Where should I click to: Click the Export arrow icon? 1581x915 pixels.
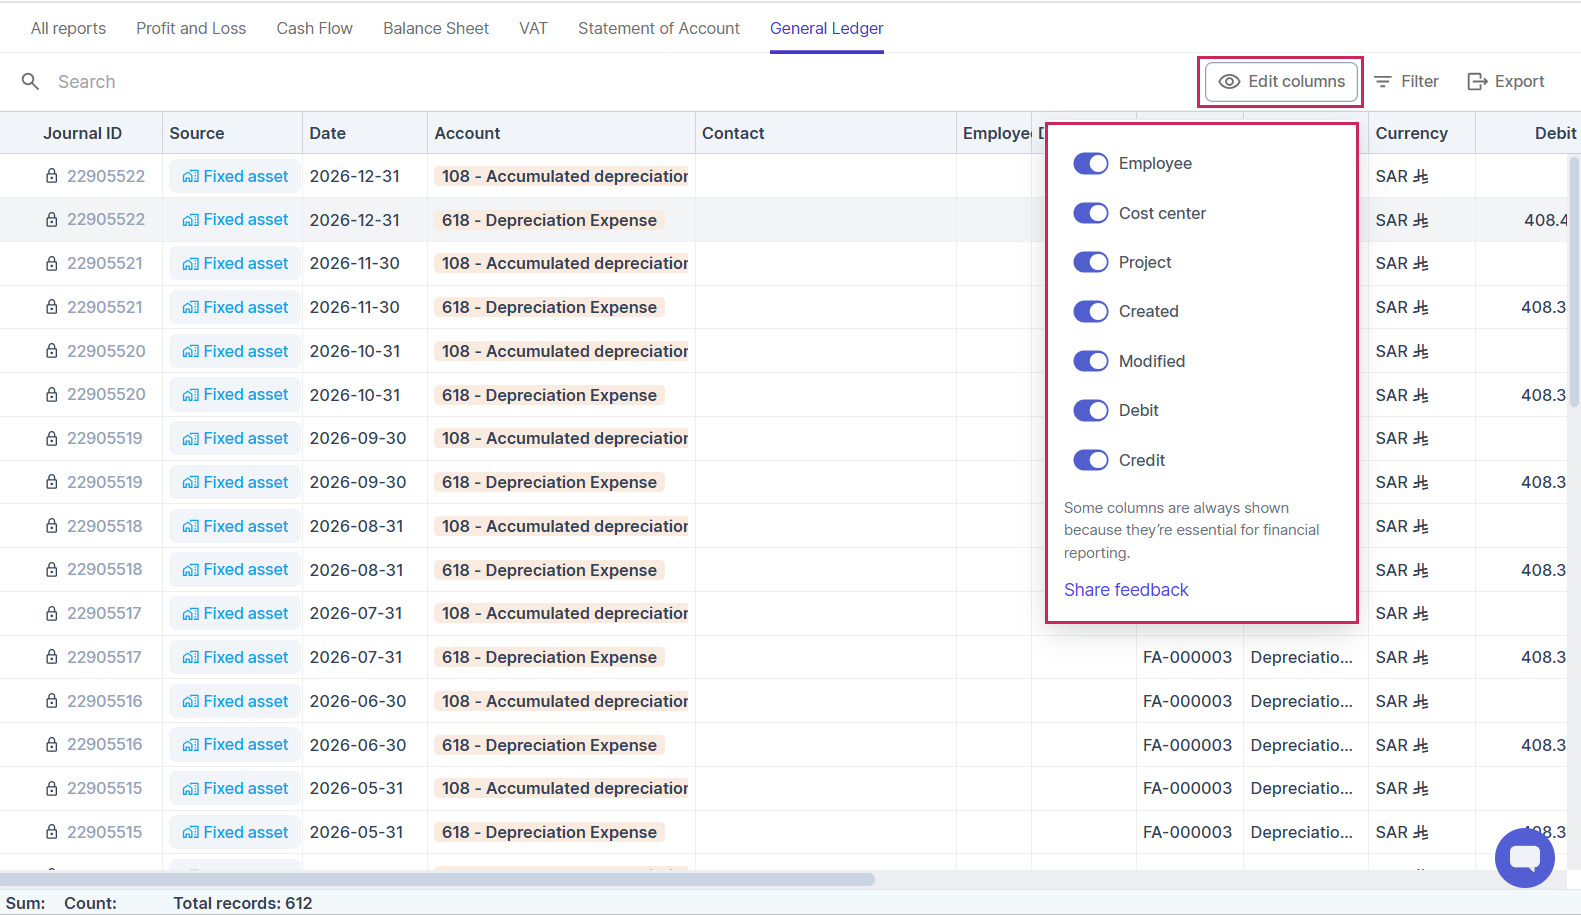[1477, 82]
